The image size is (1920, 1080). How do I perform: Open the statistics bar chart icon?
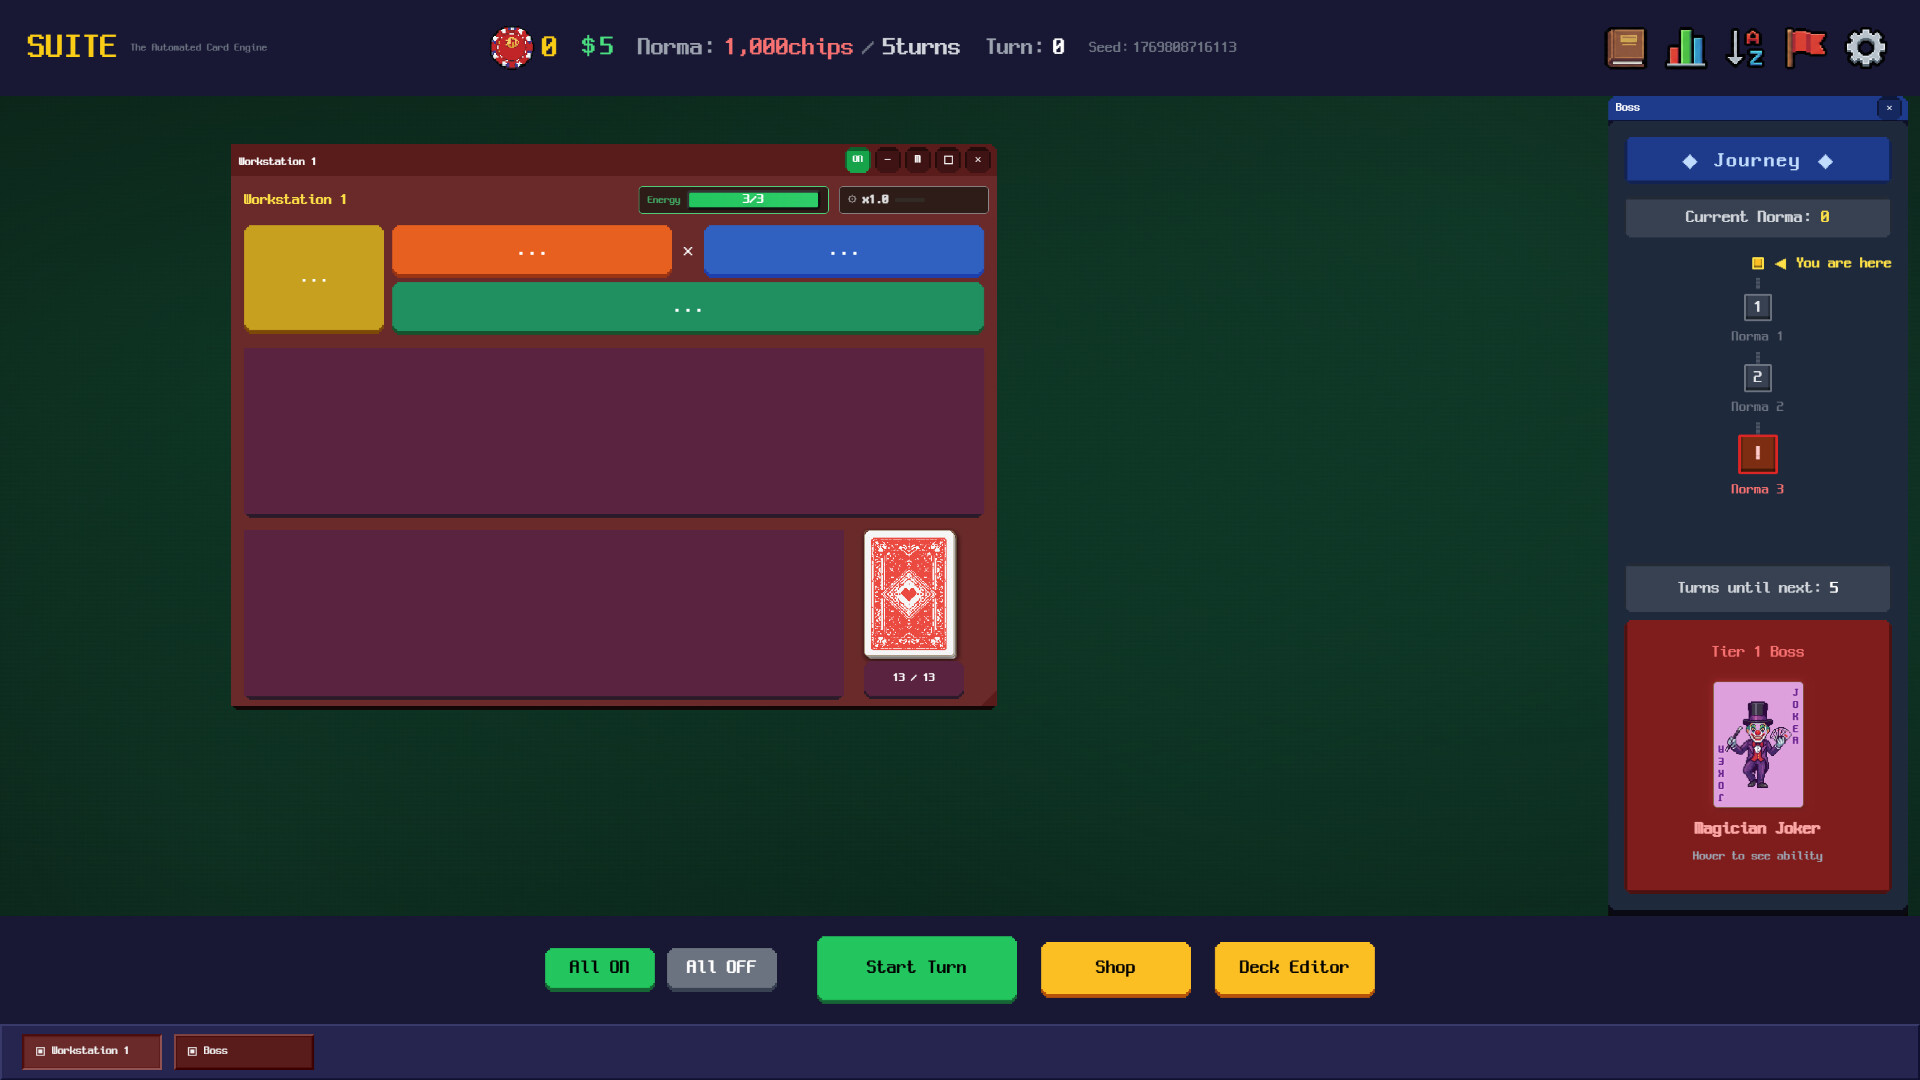[1686, 47]
